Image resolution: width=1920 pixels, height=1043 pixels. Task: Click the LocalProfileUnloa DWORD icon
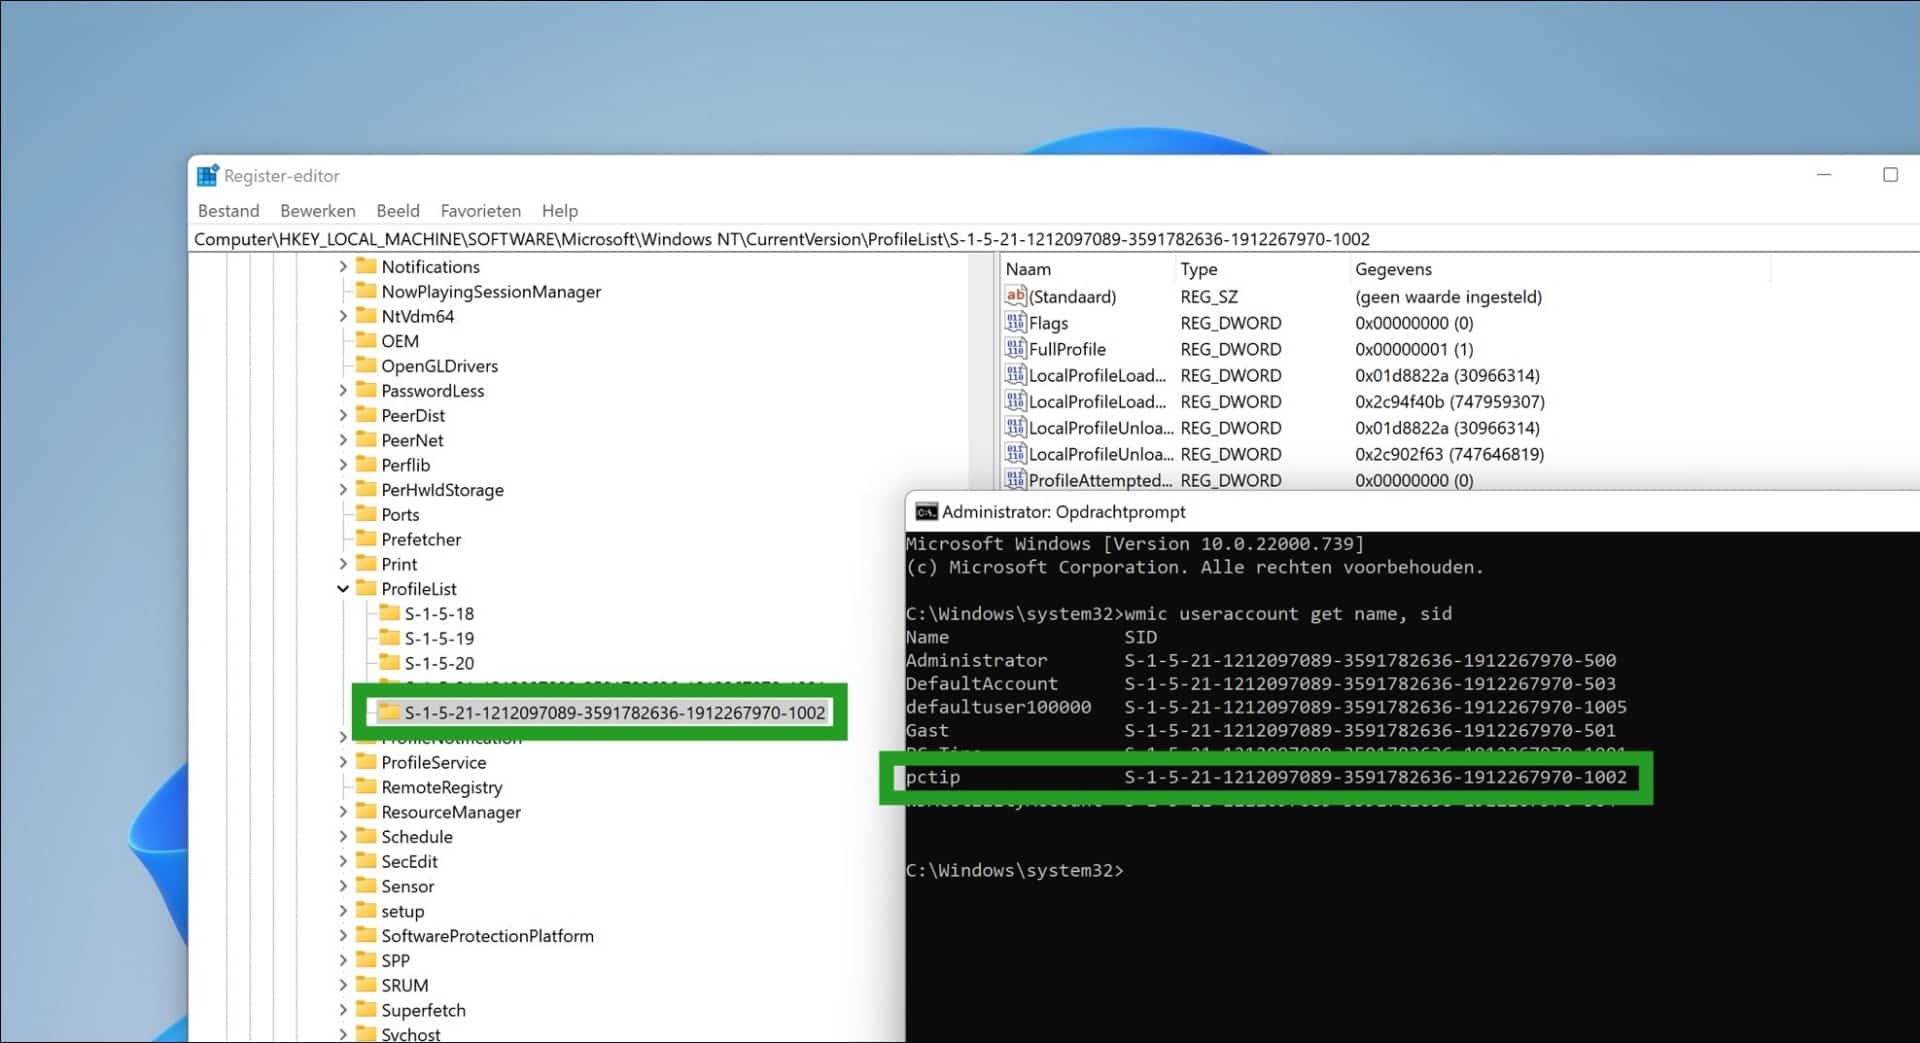click(1015, 427)
